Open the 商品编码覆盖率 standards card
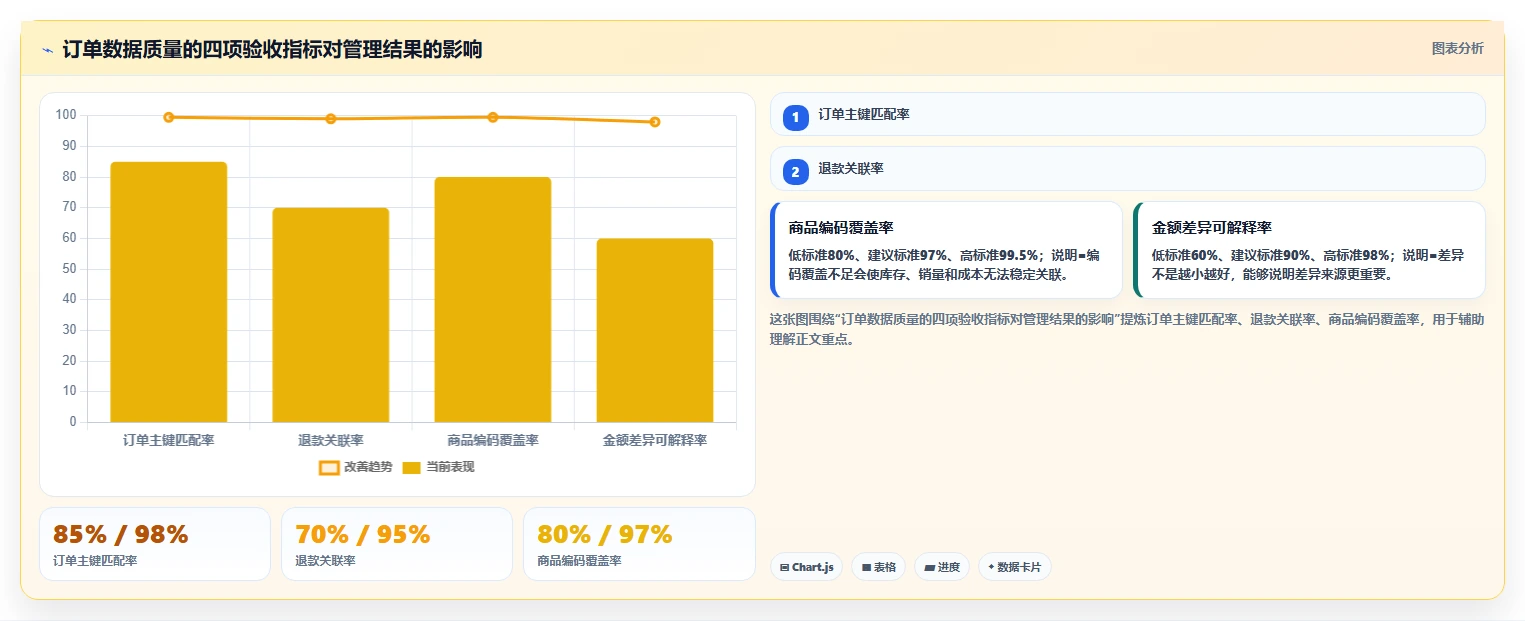 tap(946, 250)
